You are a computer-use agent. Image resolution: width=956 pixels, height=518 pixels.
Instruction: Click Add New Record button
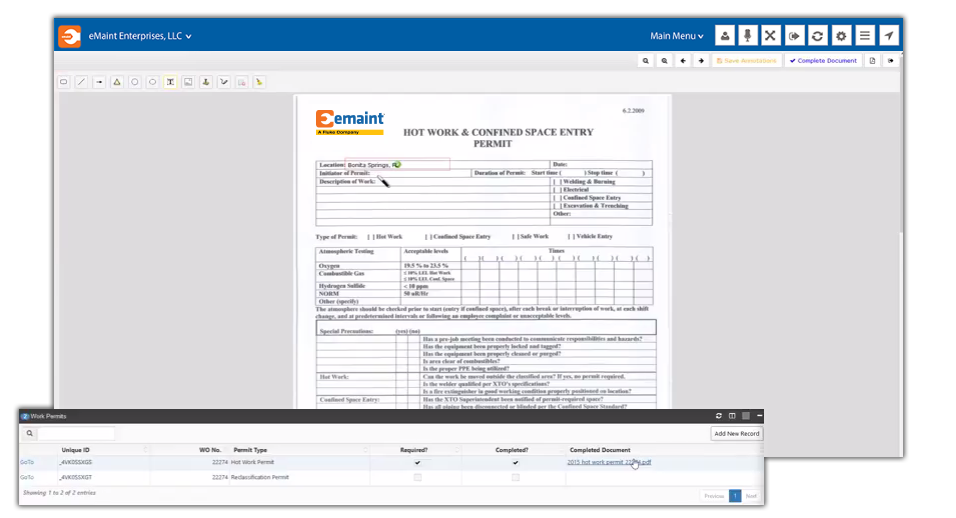pos(737,433)
